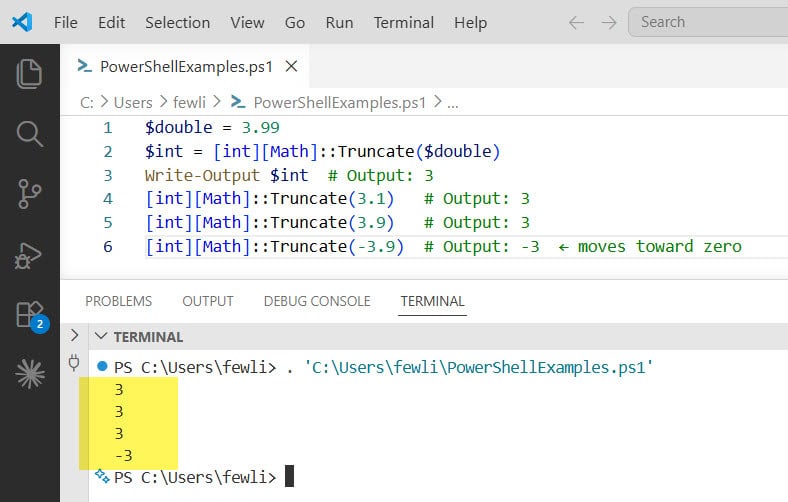The image size is (788, 502).
Task: Open the Explorer view in activity bar
Action: [x=29, y=73]
